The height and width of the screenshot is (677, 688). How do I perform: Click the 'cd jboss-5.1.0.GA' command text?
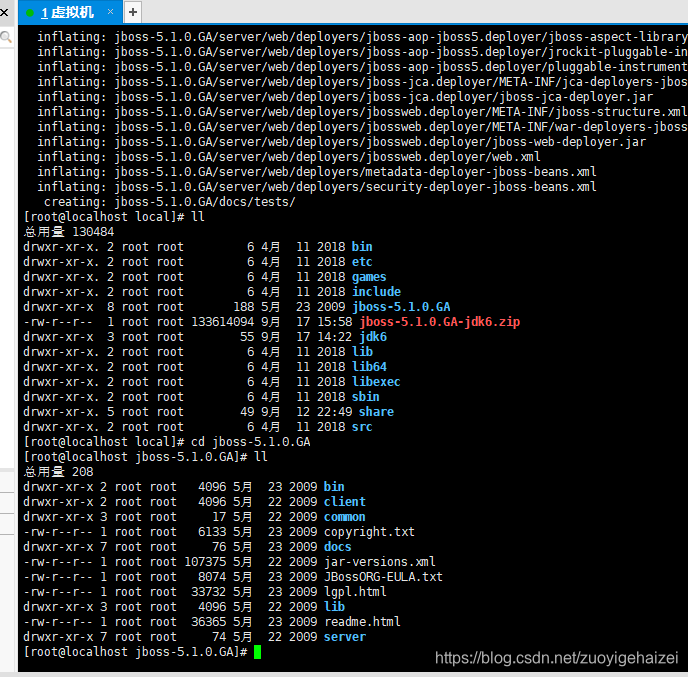point(251,442)
